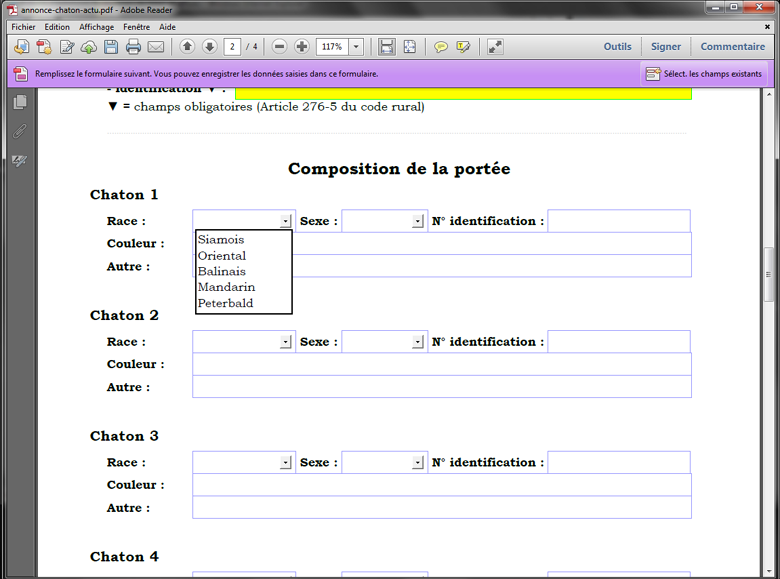780x579 pixels.
Task: Open the Aide menu
Action: coord(167,27)
